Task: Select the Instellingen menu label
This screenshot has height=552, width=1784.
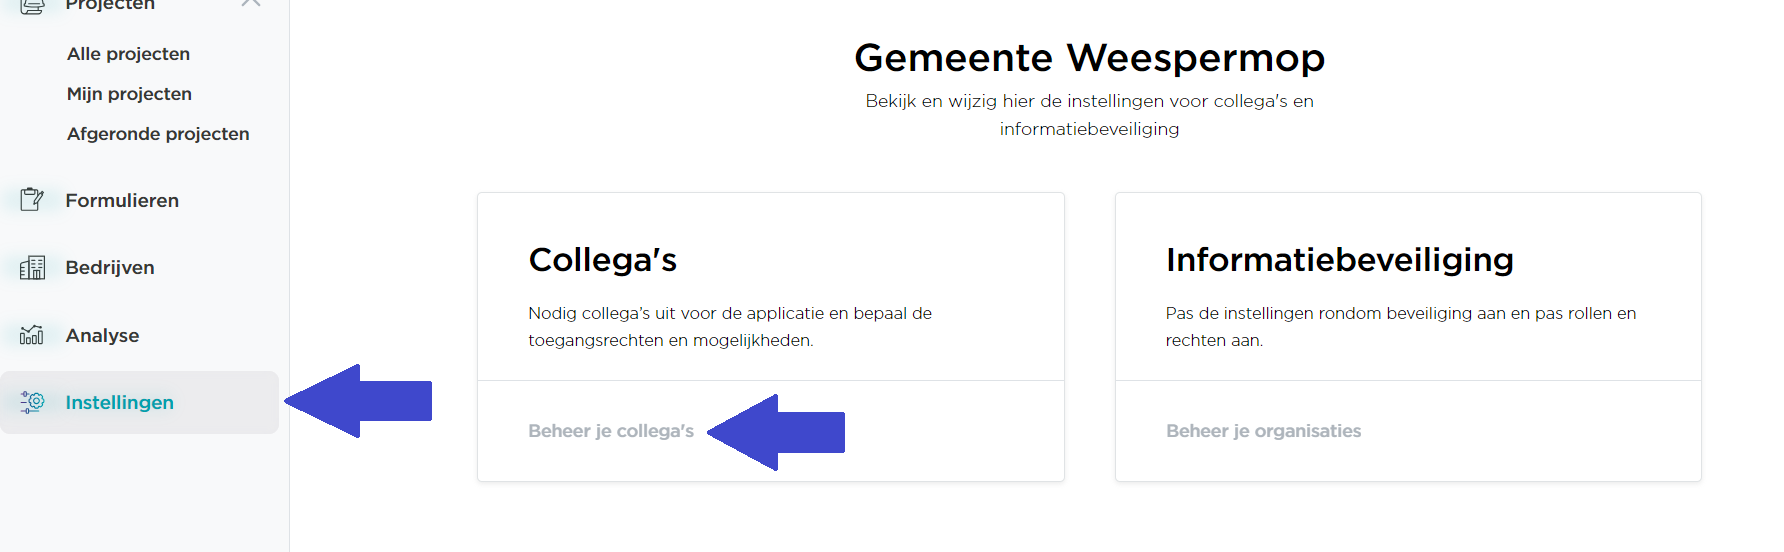Action: pyautogui.click(x=120, y=402)
